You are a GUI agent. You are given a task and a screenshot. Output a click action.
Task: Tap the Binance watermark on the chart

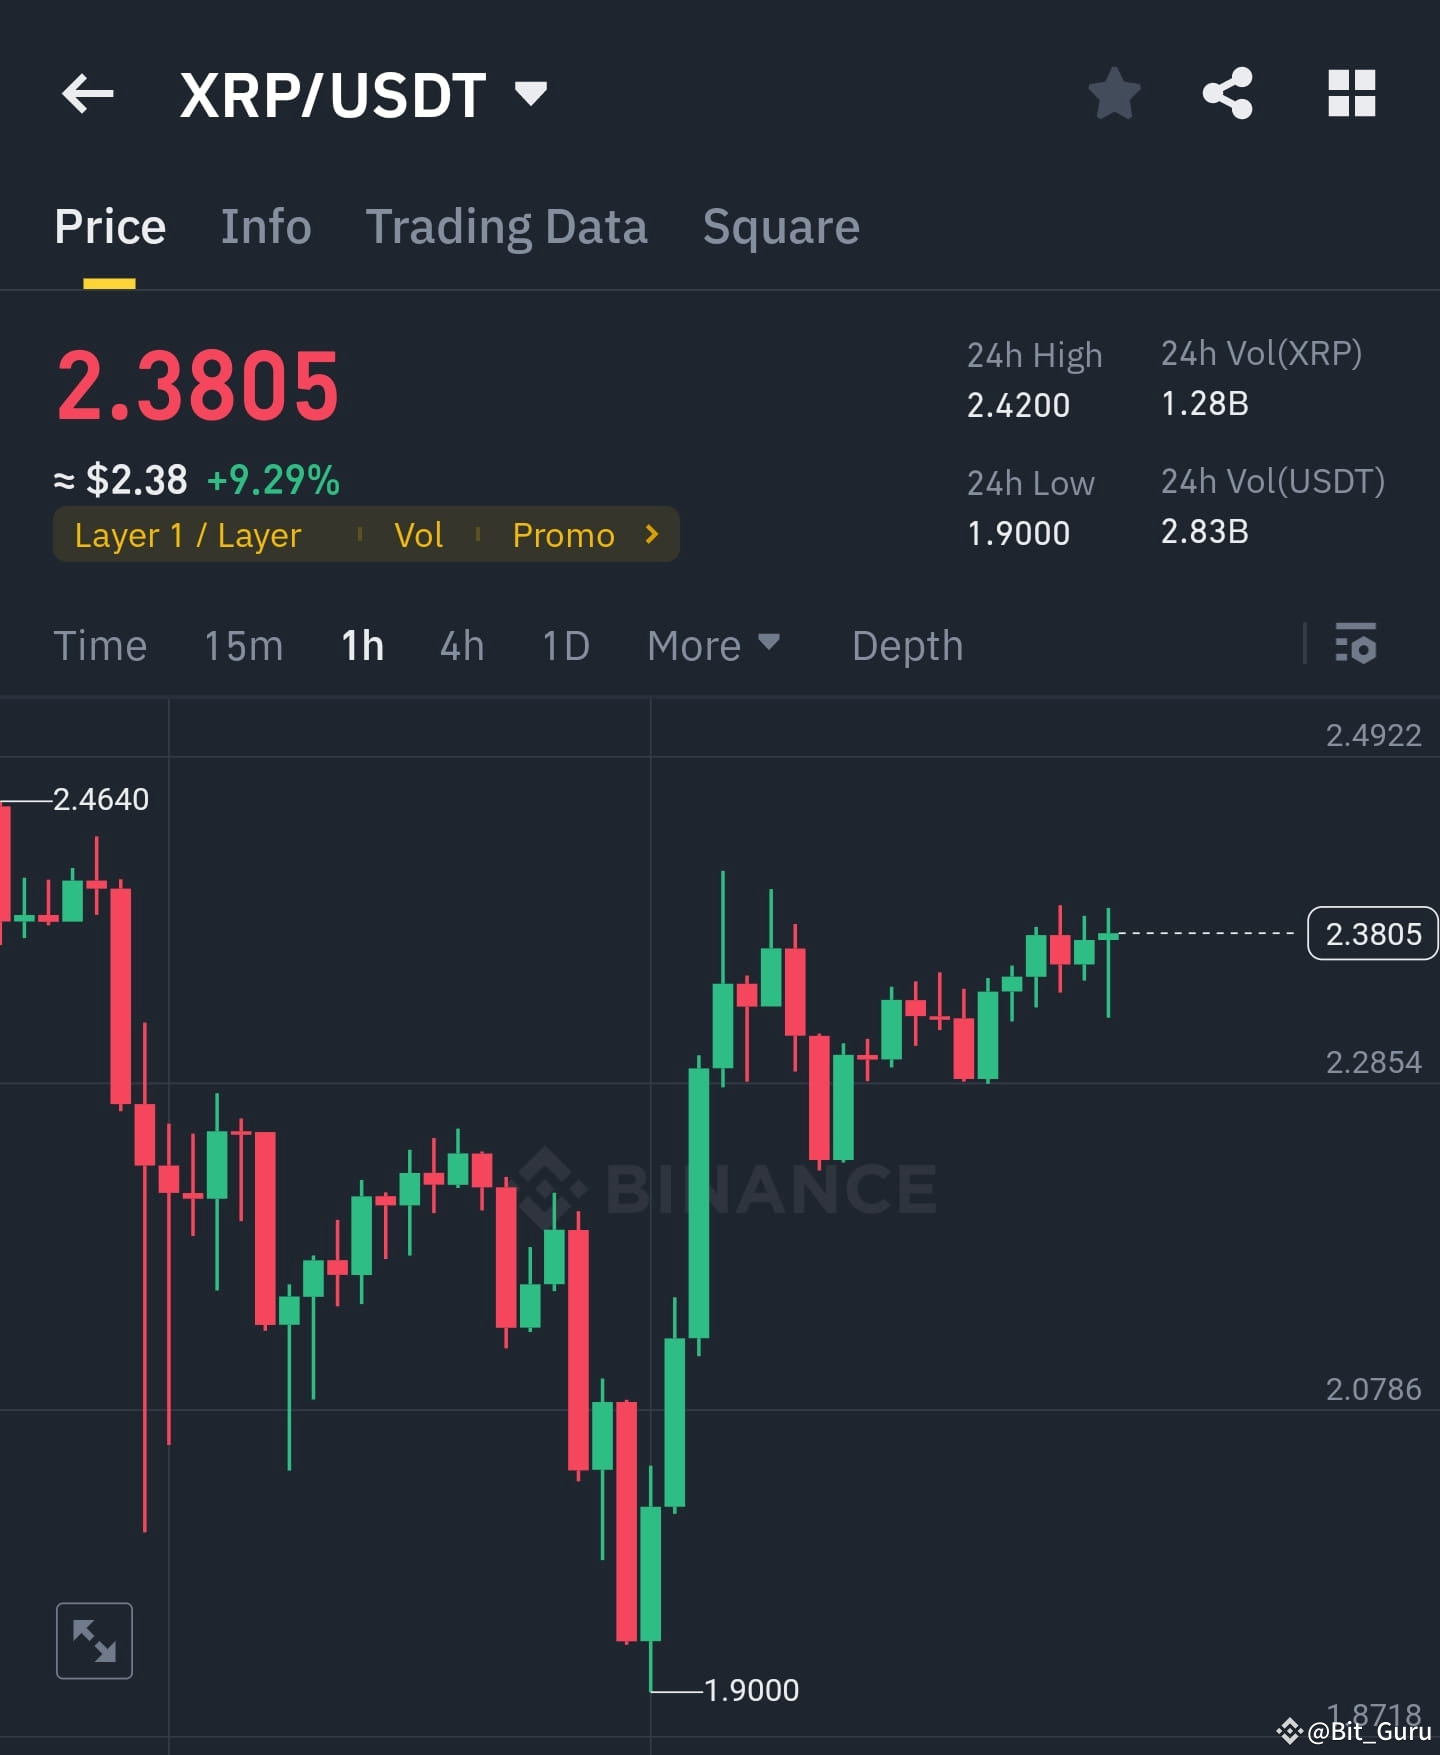tap(730, 1188)
